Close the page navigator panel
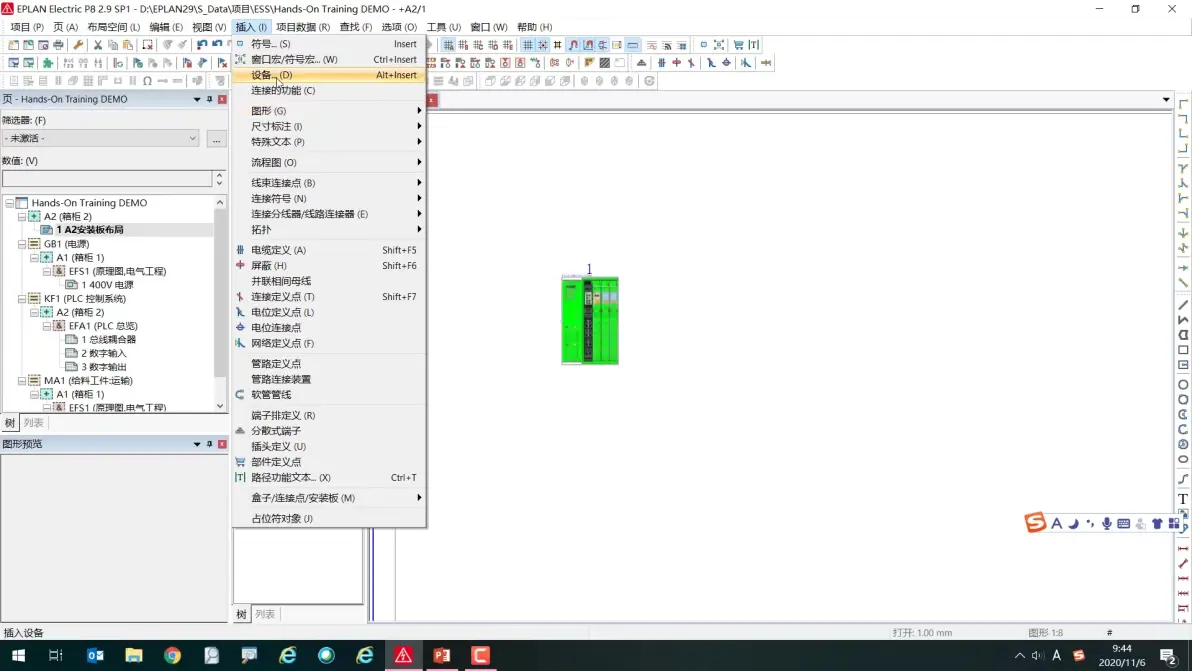1192x671 pixels. point(222,99)
